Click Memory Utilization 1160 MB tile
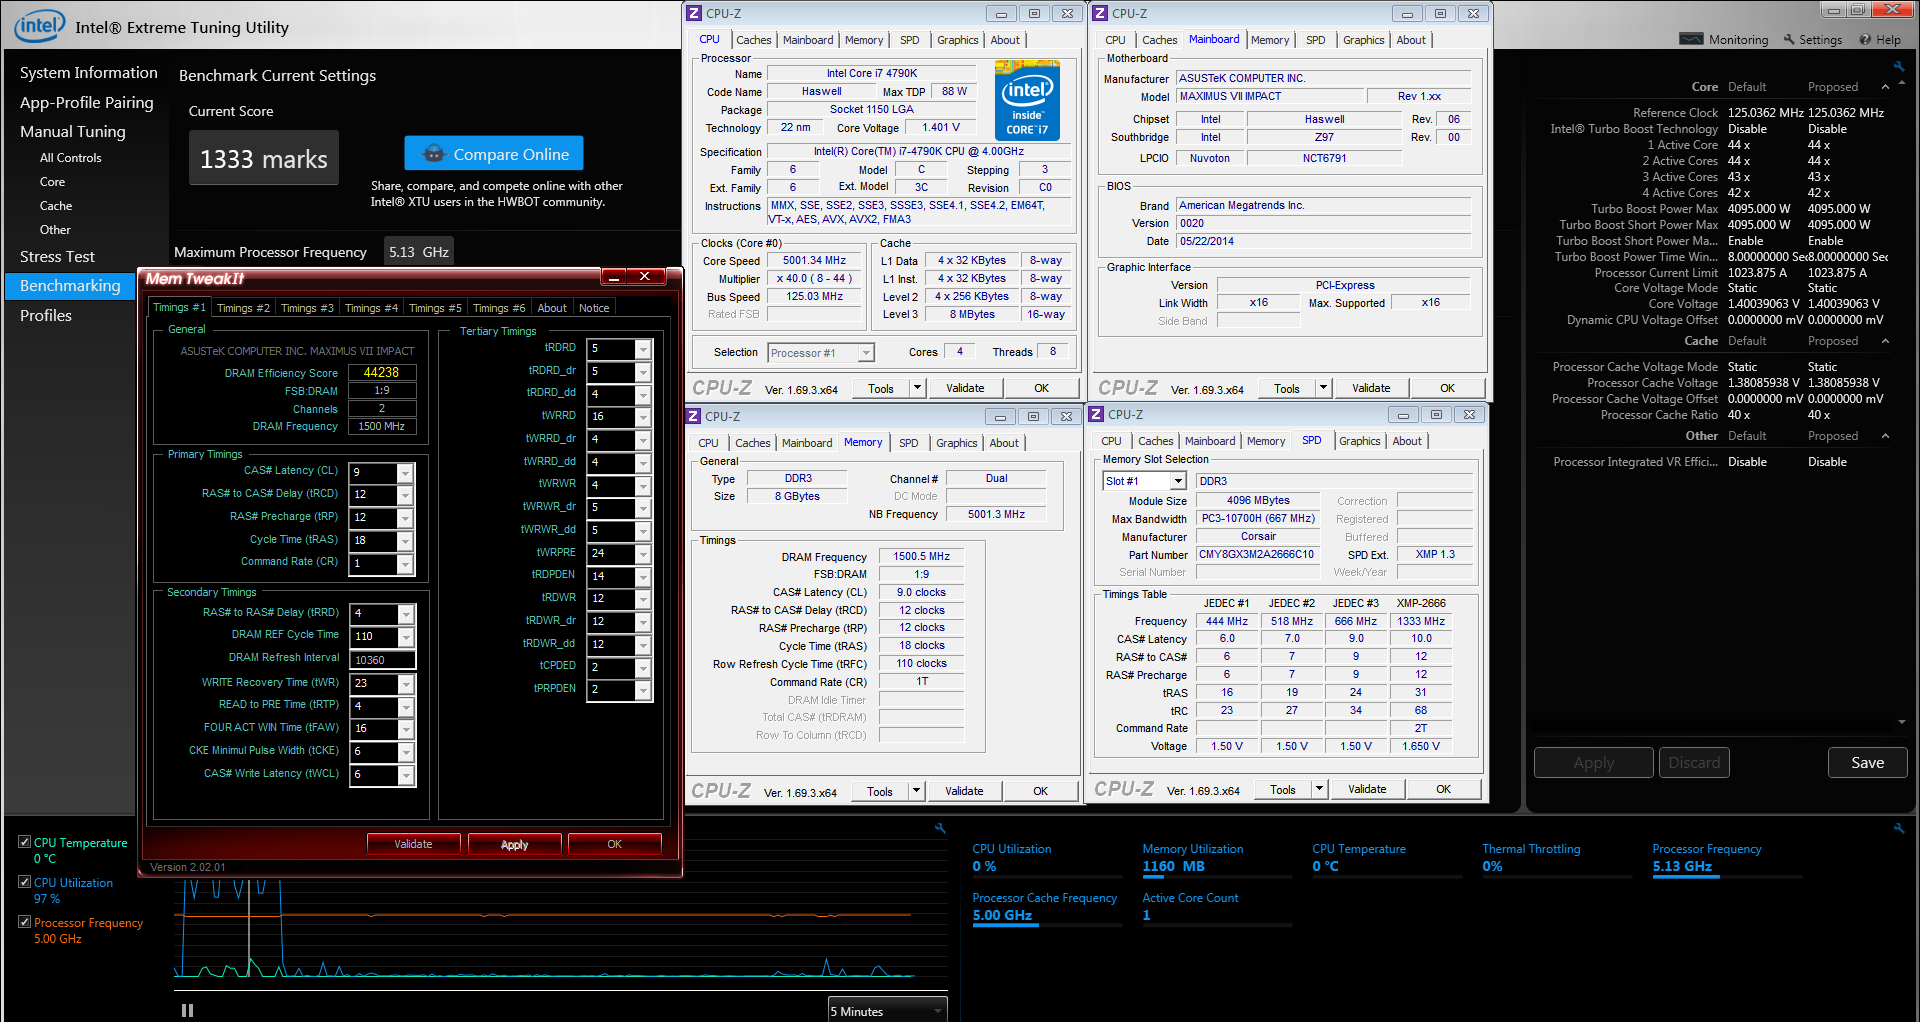Image resolution: width=1920 pixels, height=1022 pixels. pos(1217,858)
